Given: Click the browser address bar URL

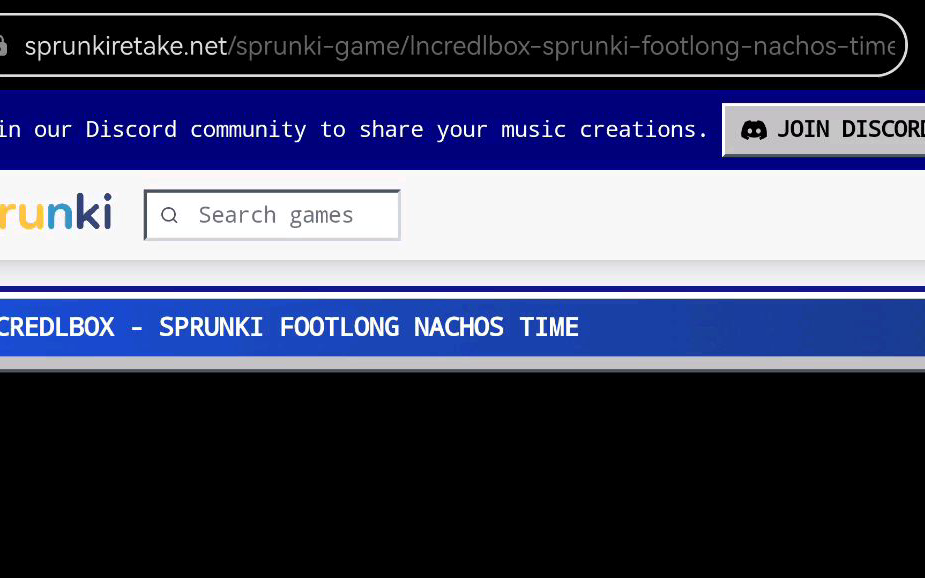Looking at the screenshot, I should (x=460, y=46).
